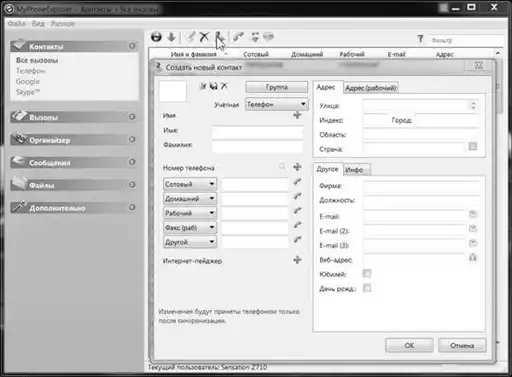The height and width of the screenshot is (377, 512).
Task: Open the Домашний phone type dropdown
Action: click(190, 199)
